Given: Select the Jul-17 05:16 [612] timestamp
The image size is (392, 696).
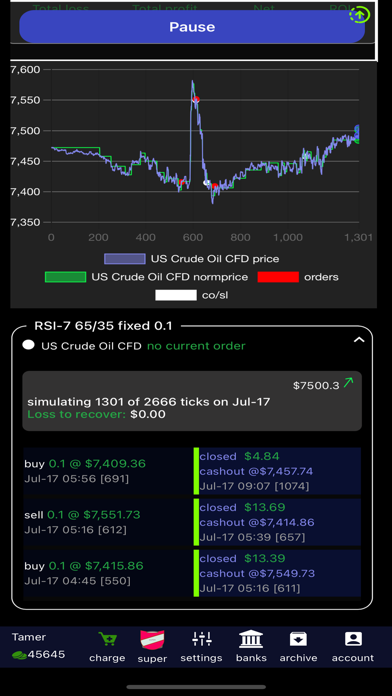Looking at the screenshot, I should (75, 530).
